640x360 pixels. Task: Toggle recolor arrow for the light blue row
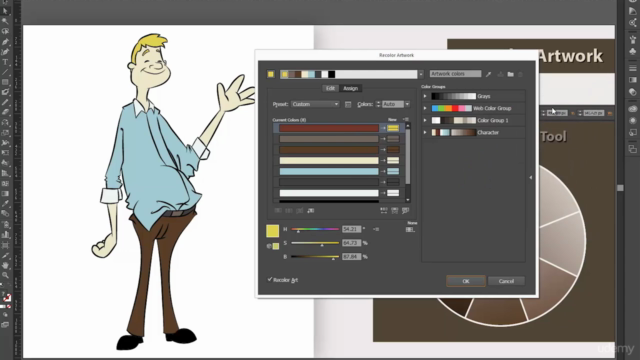[x=383, y=171]
